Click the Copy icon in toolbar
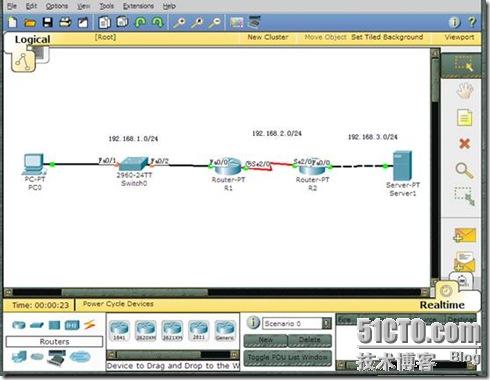 point(104,22)
